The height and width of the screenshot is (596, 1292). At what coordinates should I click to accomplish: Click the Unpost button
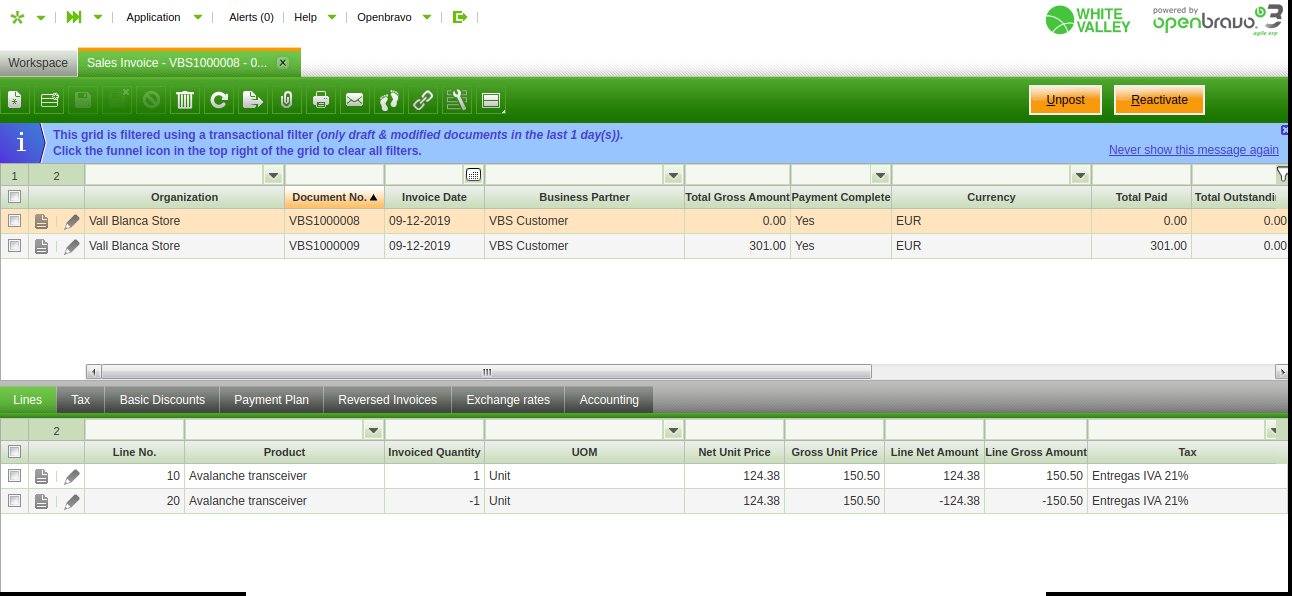pos(1065,100)
